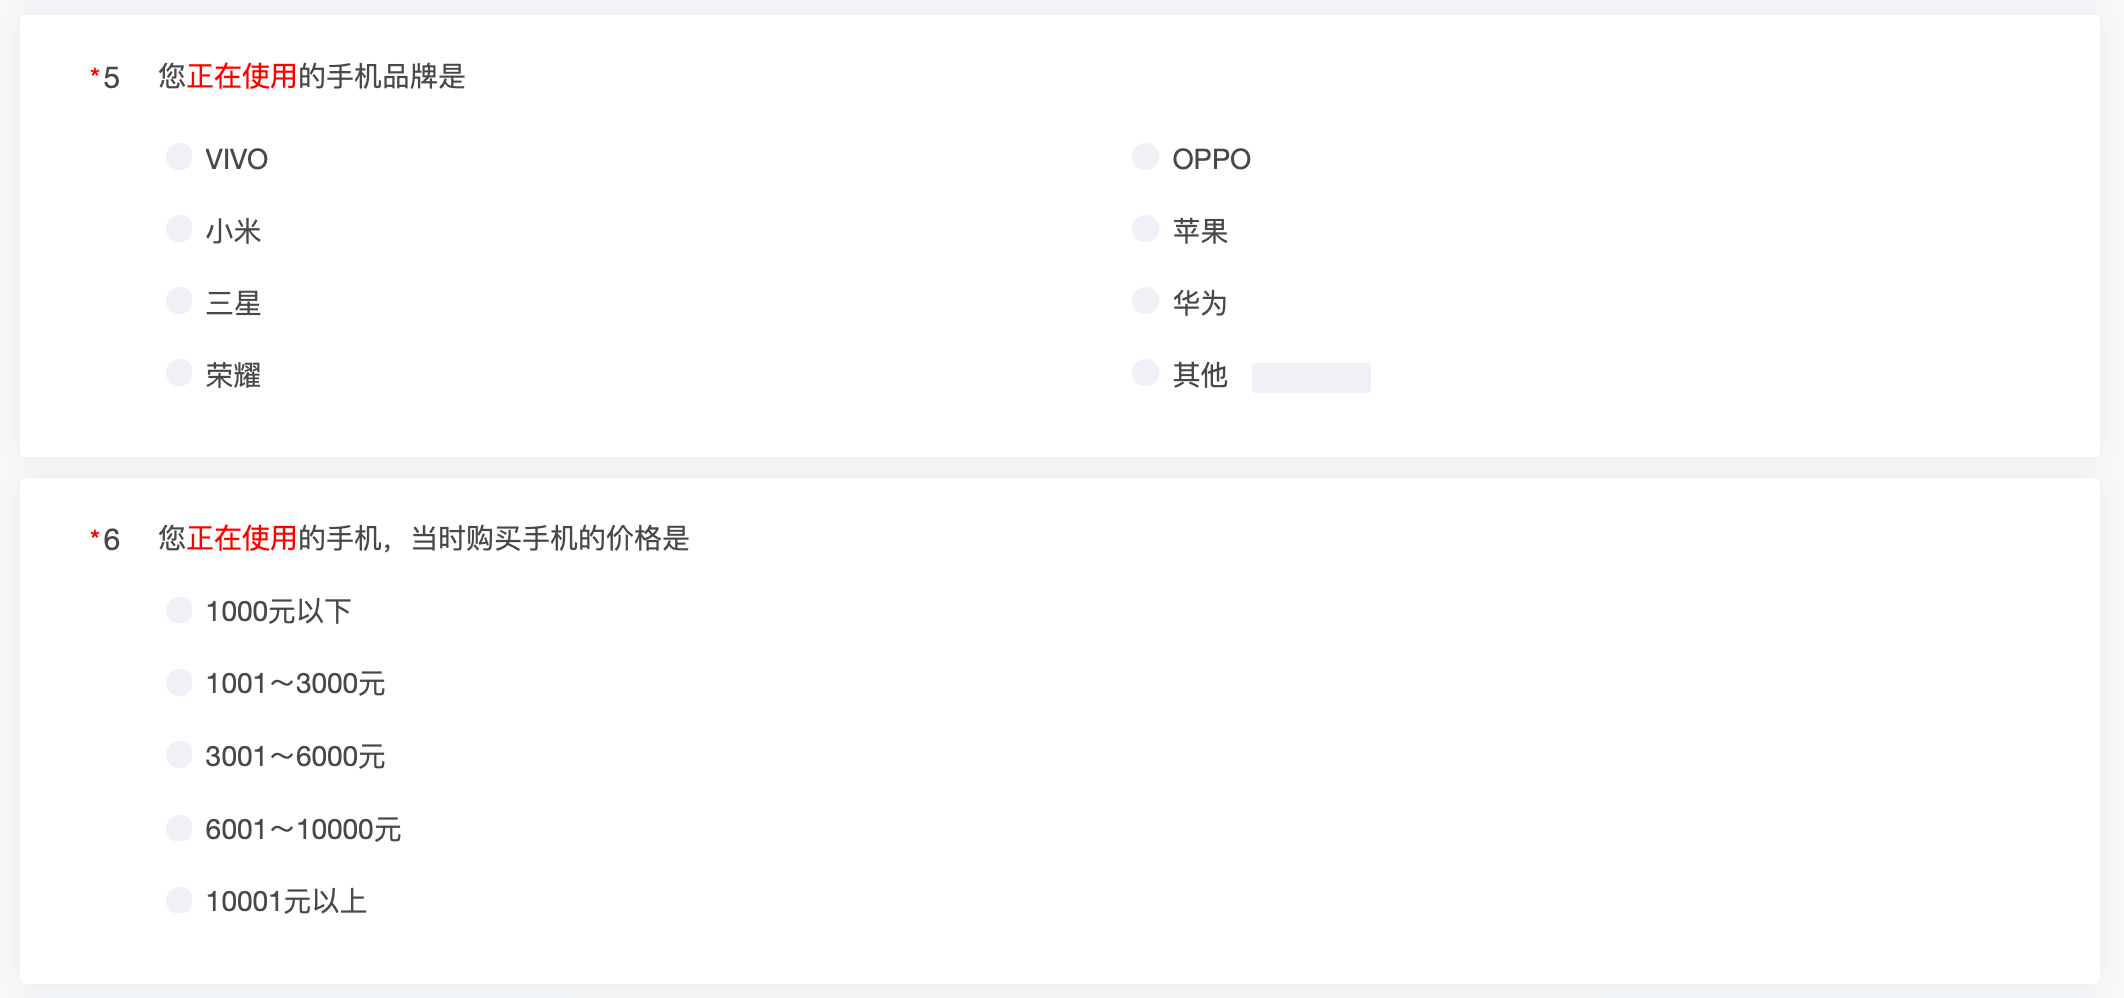Image resolution: width=2124 pixels, height=998 pixels.
Task: Click the 1001～3000元 label text
Action: [x=295, y=684]
